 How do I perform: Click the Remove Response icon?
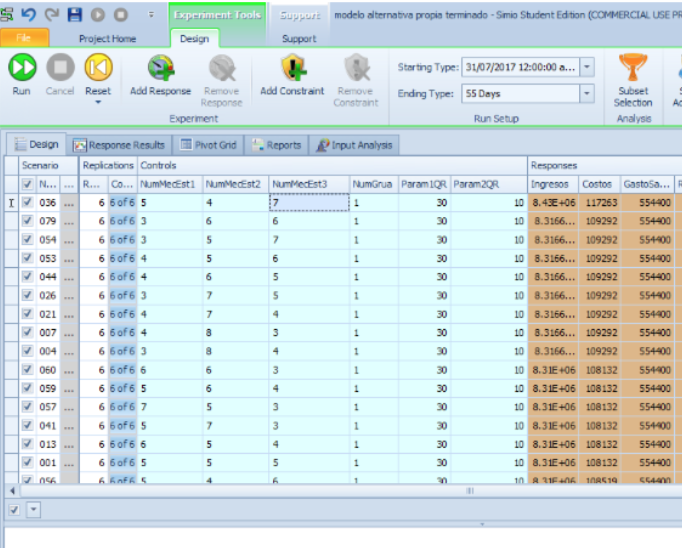222,68
